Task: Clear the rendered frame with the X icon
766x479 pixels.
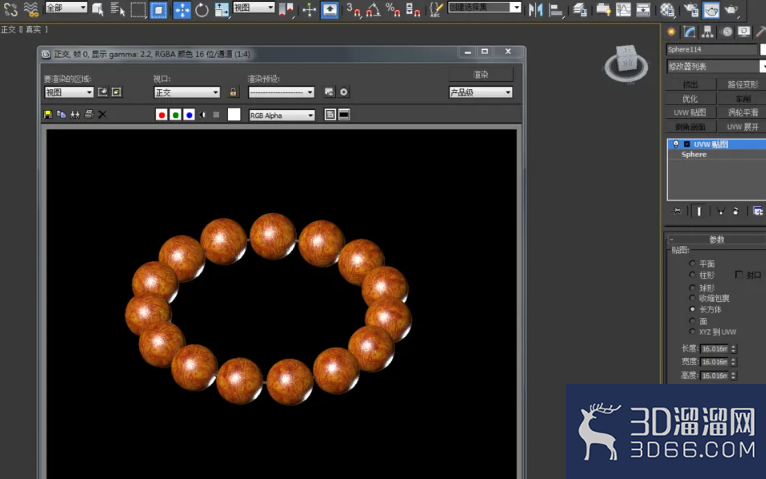Action: pyautogui.click(x=102, y=114)
